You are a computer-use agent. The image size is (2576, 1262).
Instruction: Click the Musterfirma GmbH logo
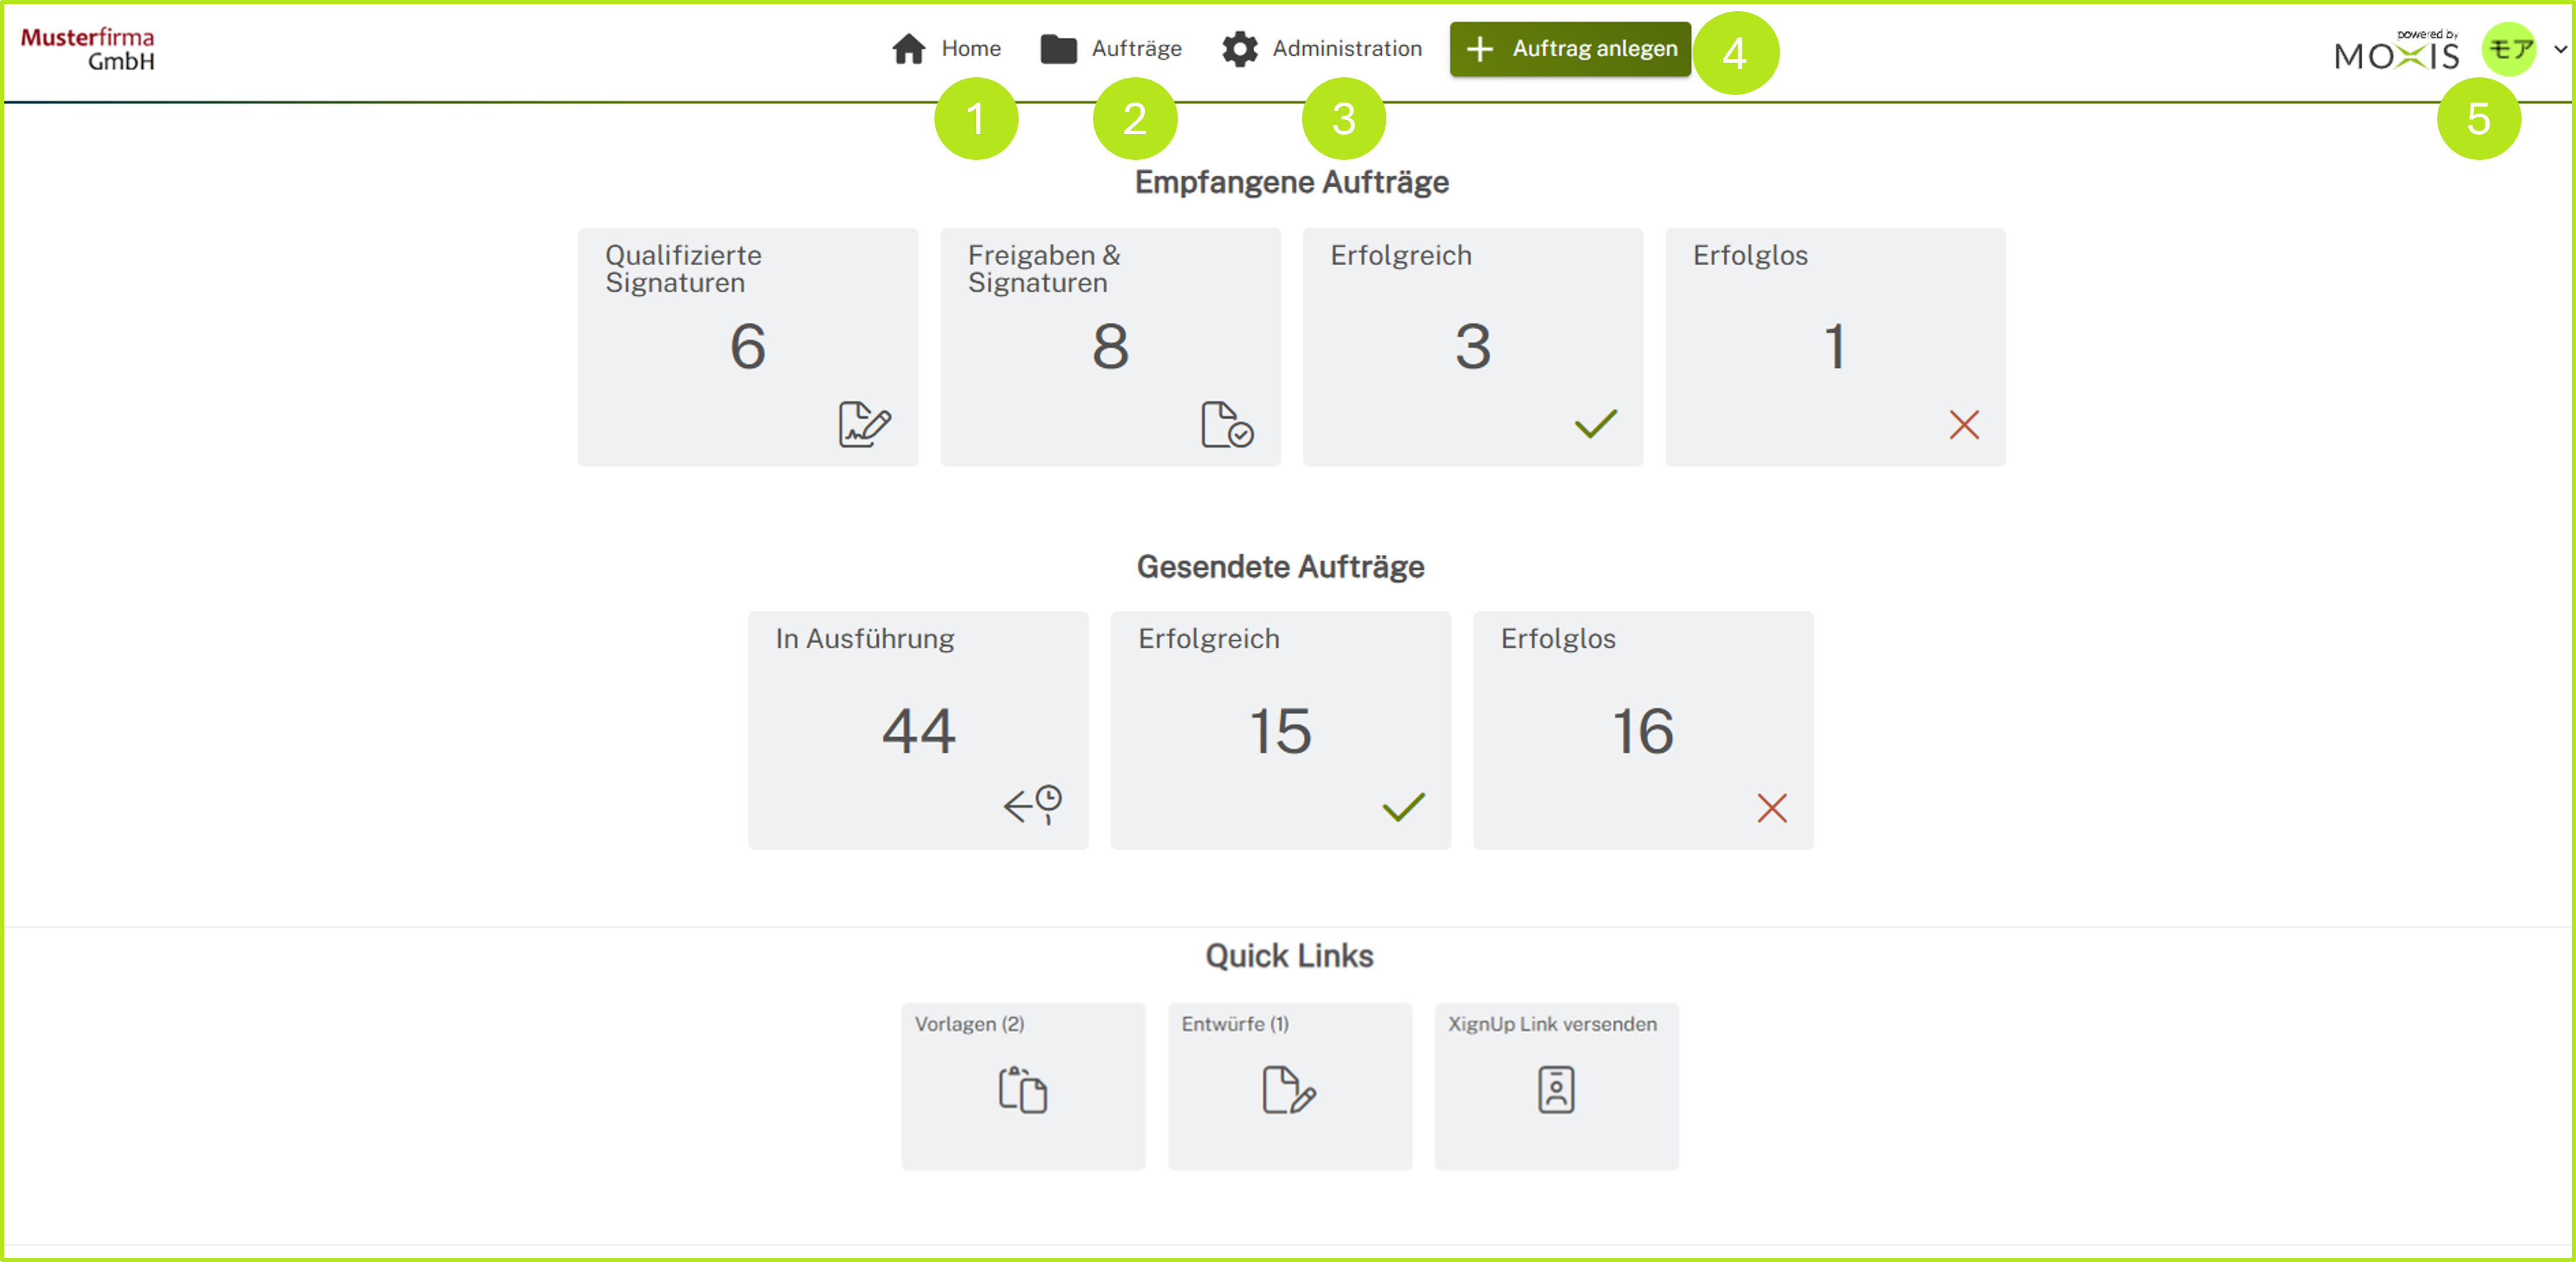point(88,49)
